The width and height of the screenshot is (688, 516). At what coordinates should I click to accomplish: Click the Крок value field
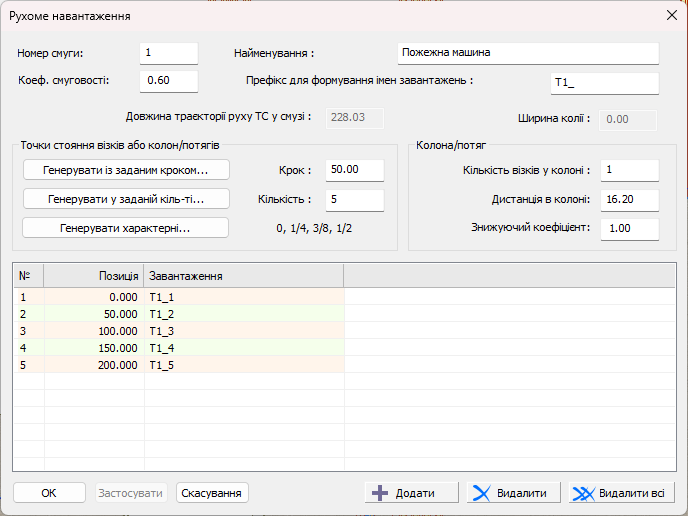tap(354, 170)
